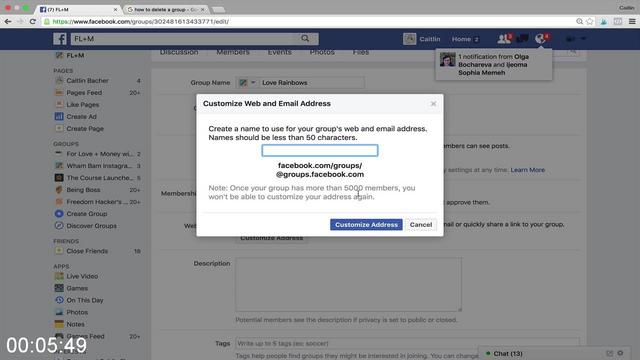Click Like Pages in sidebar

click(83, 104)
